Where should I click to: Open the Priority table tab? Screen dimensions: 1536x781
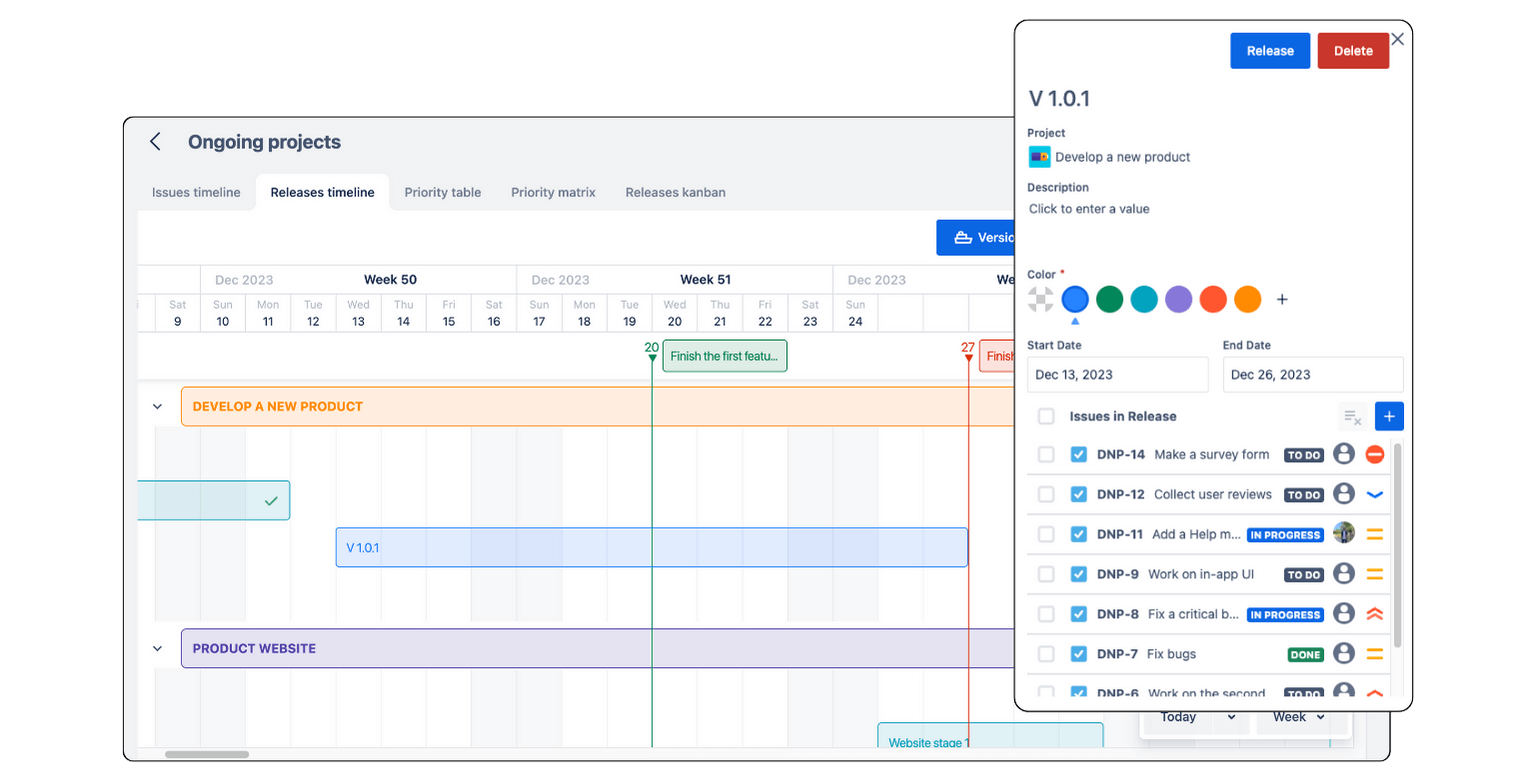pos(443,192)
